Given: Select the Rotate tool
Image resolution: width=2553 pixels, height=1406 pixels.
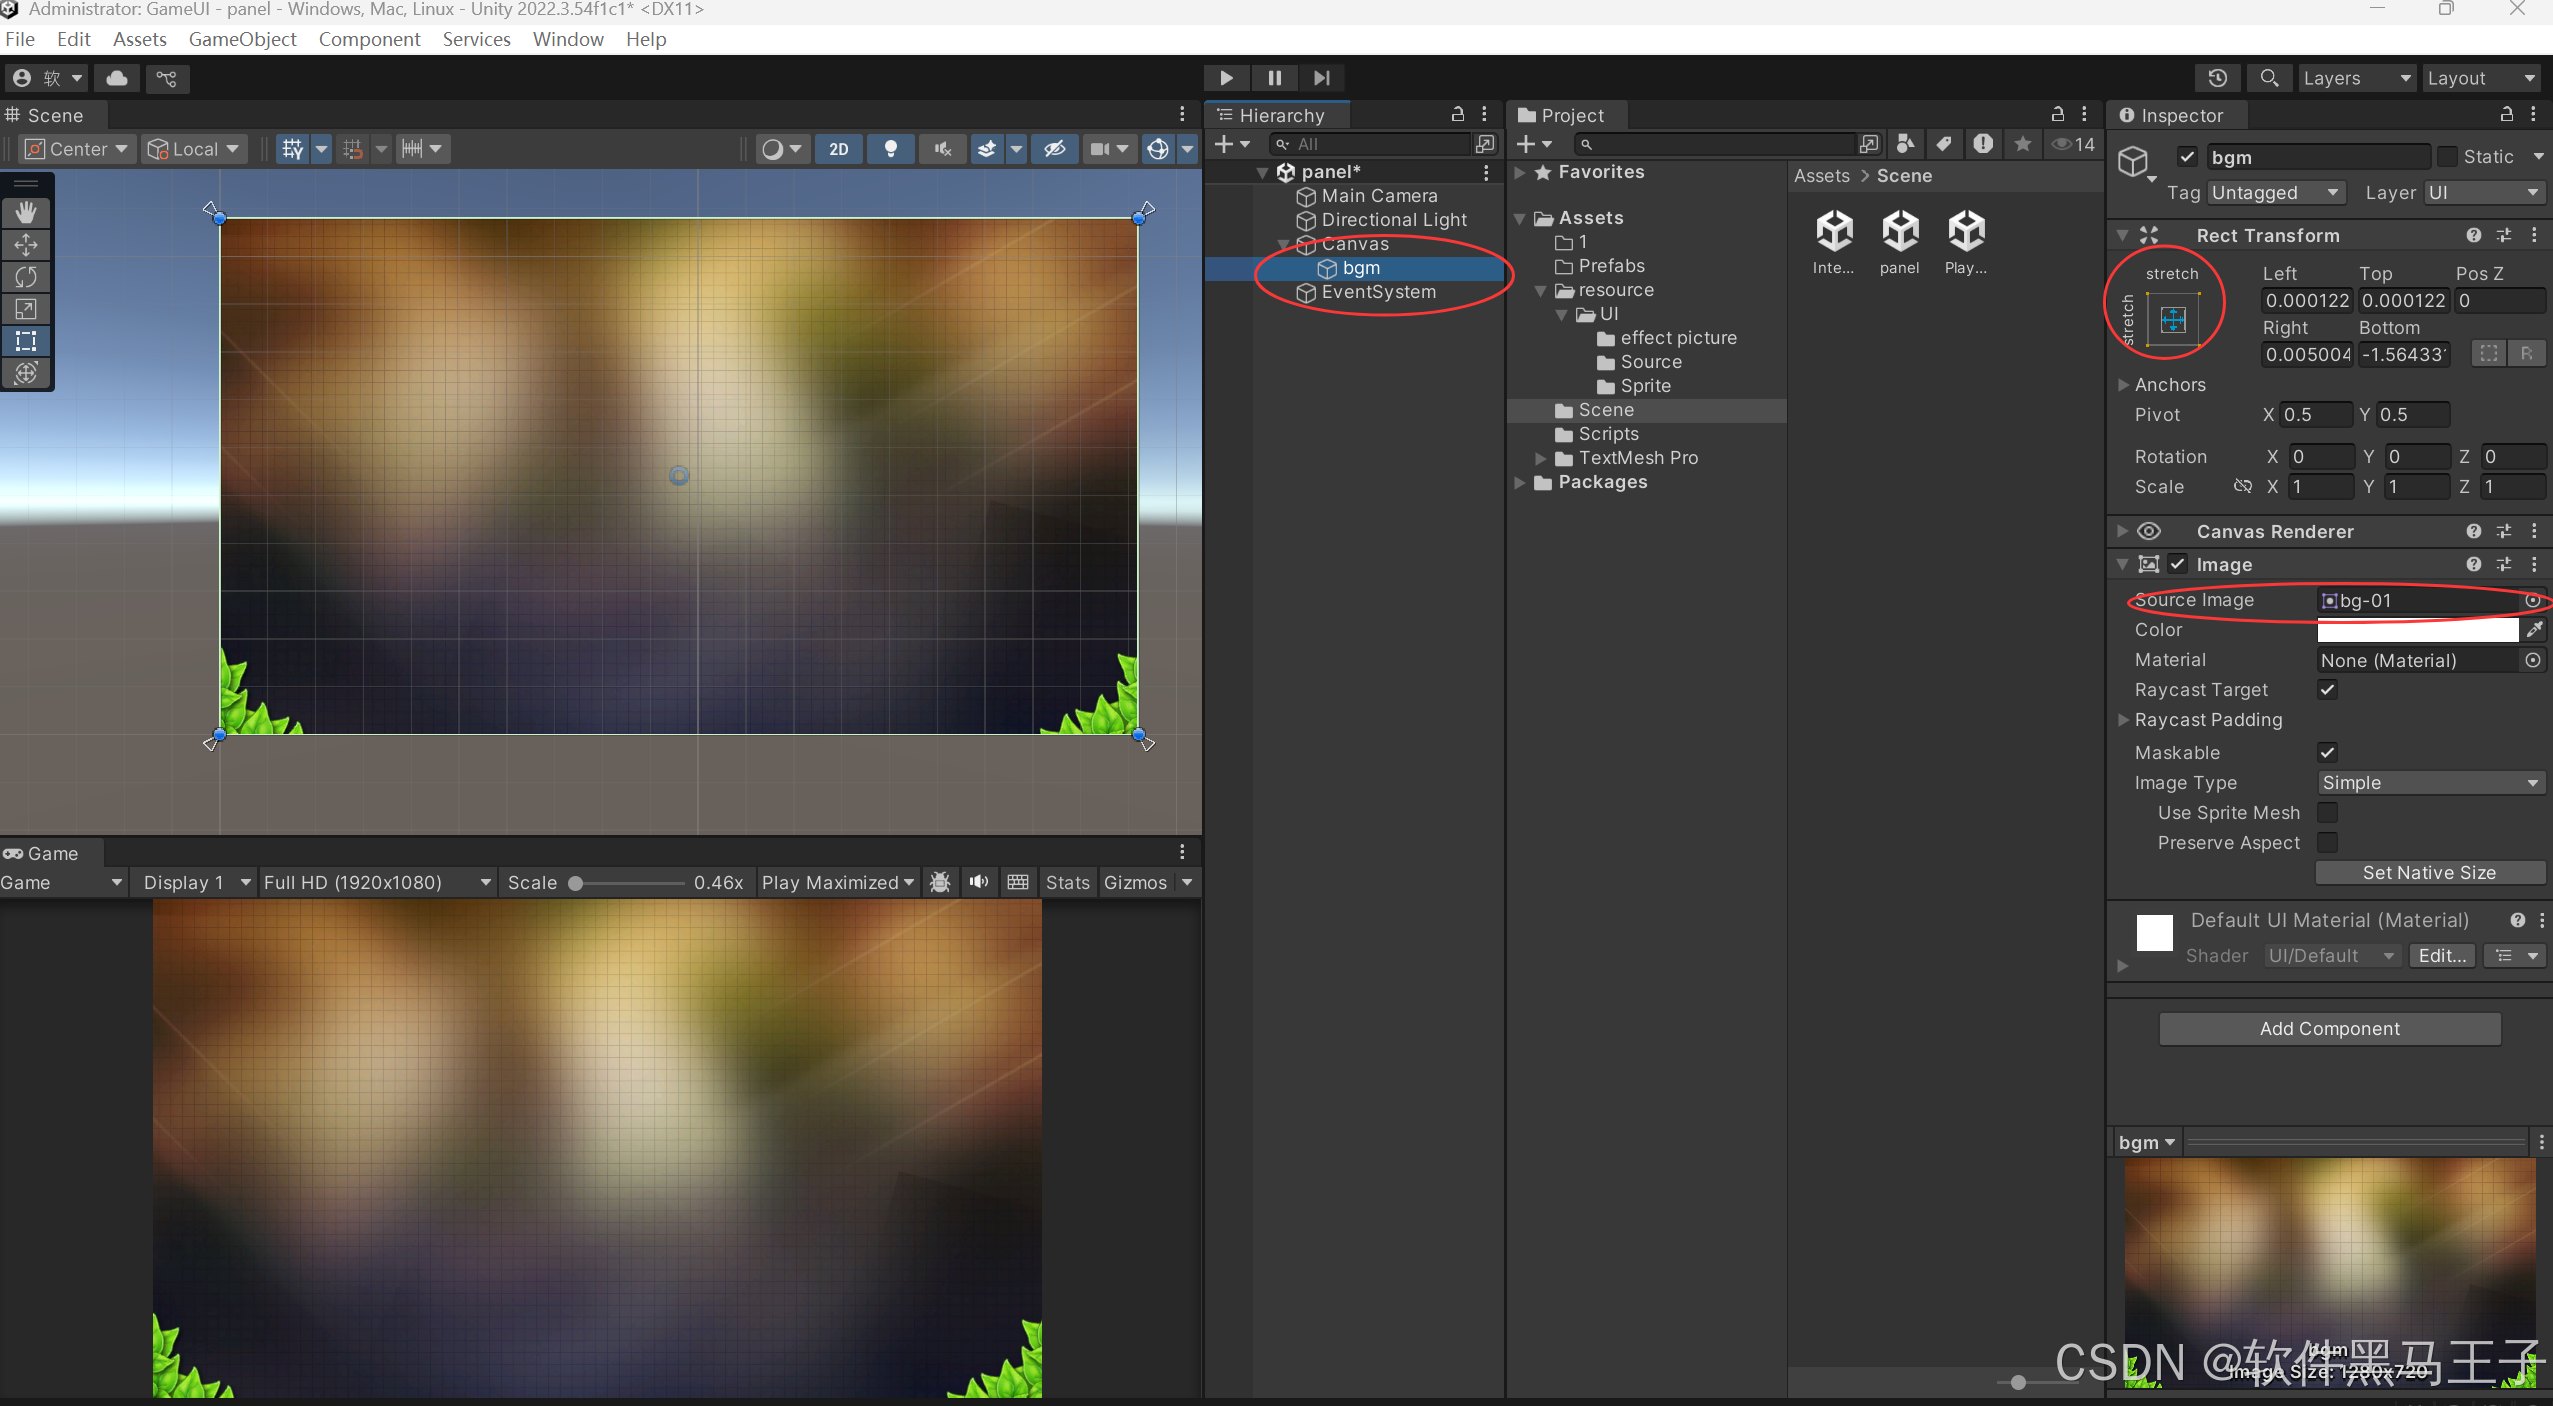Looking at the screenshot, I should point(26,277).
